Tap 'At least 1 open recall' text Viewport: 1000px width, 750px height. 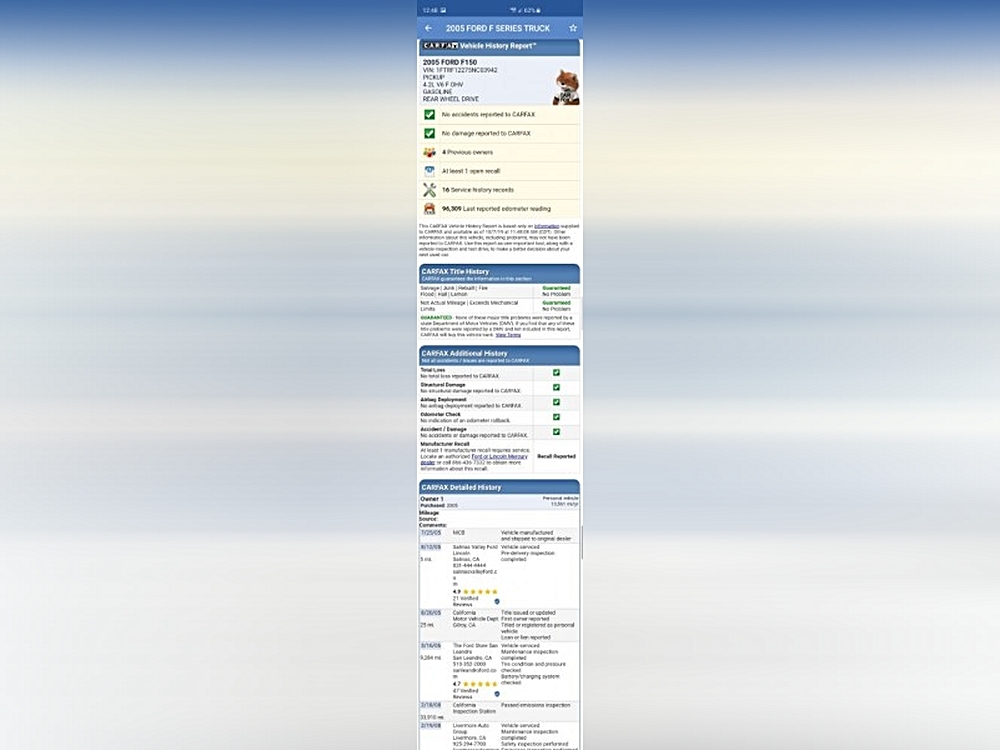pyautogui.click(x=471, y=171)
